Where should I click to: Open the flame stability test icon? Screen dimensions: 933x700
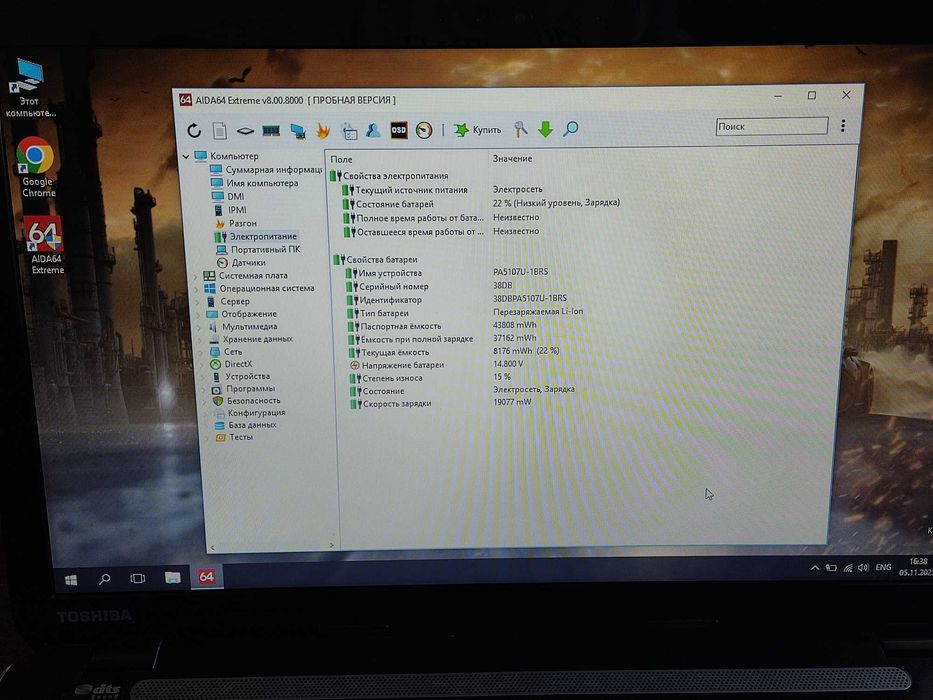(323, 130)
